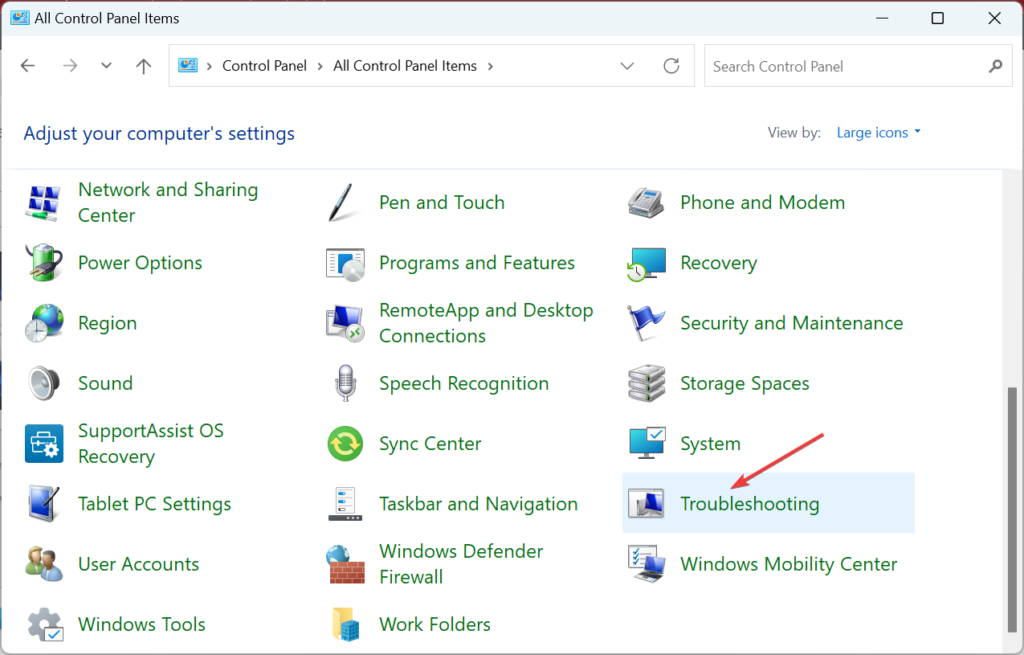Image resolution: width=1024 pixels, height=655 pixels.
Task: Click the Speech Recognition microphone icon
Action: tap(345, 383)
